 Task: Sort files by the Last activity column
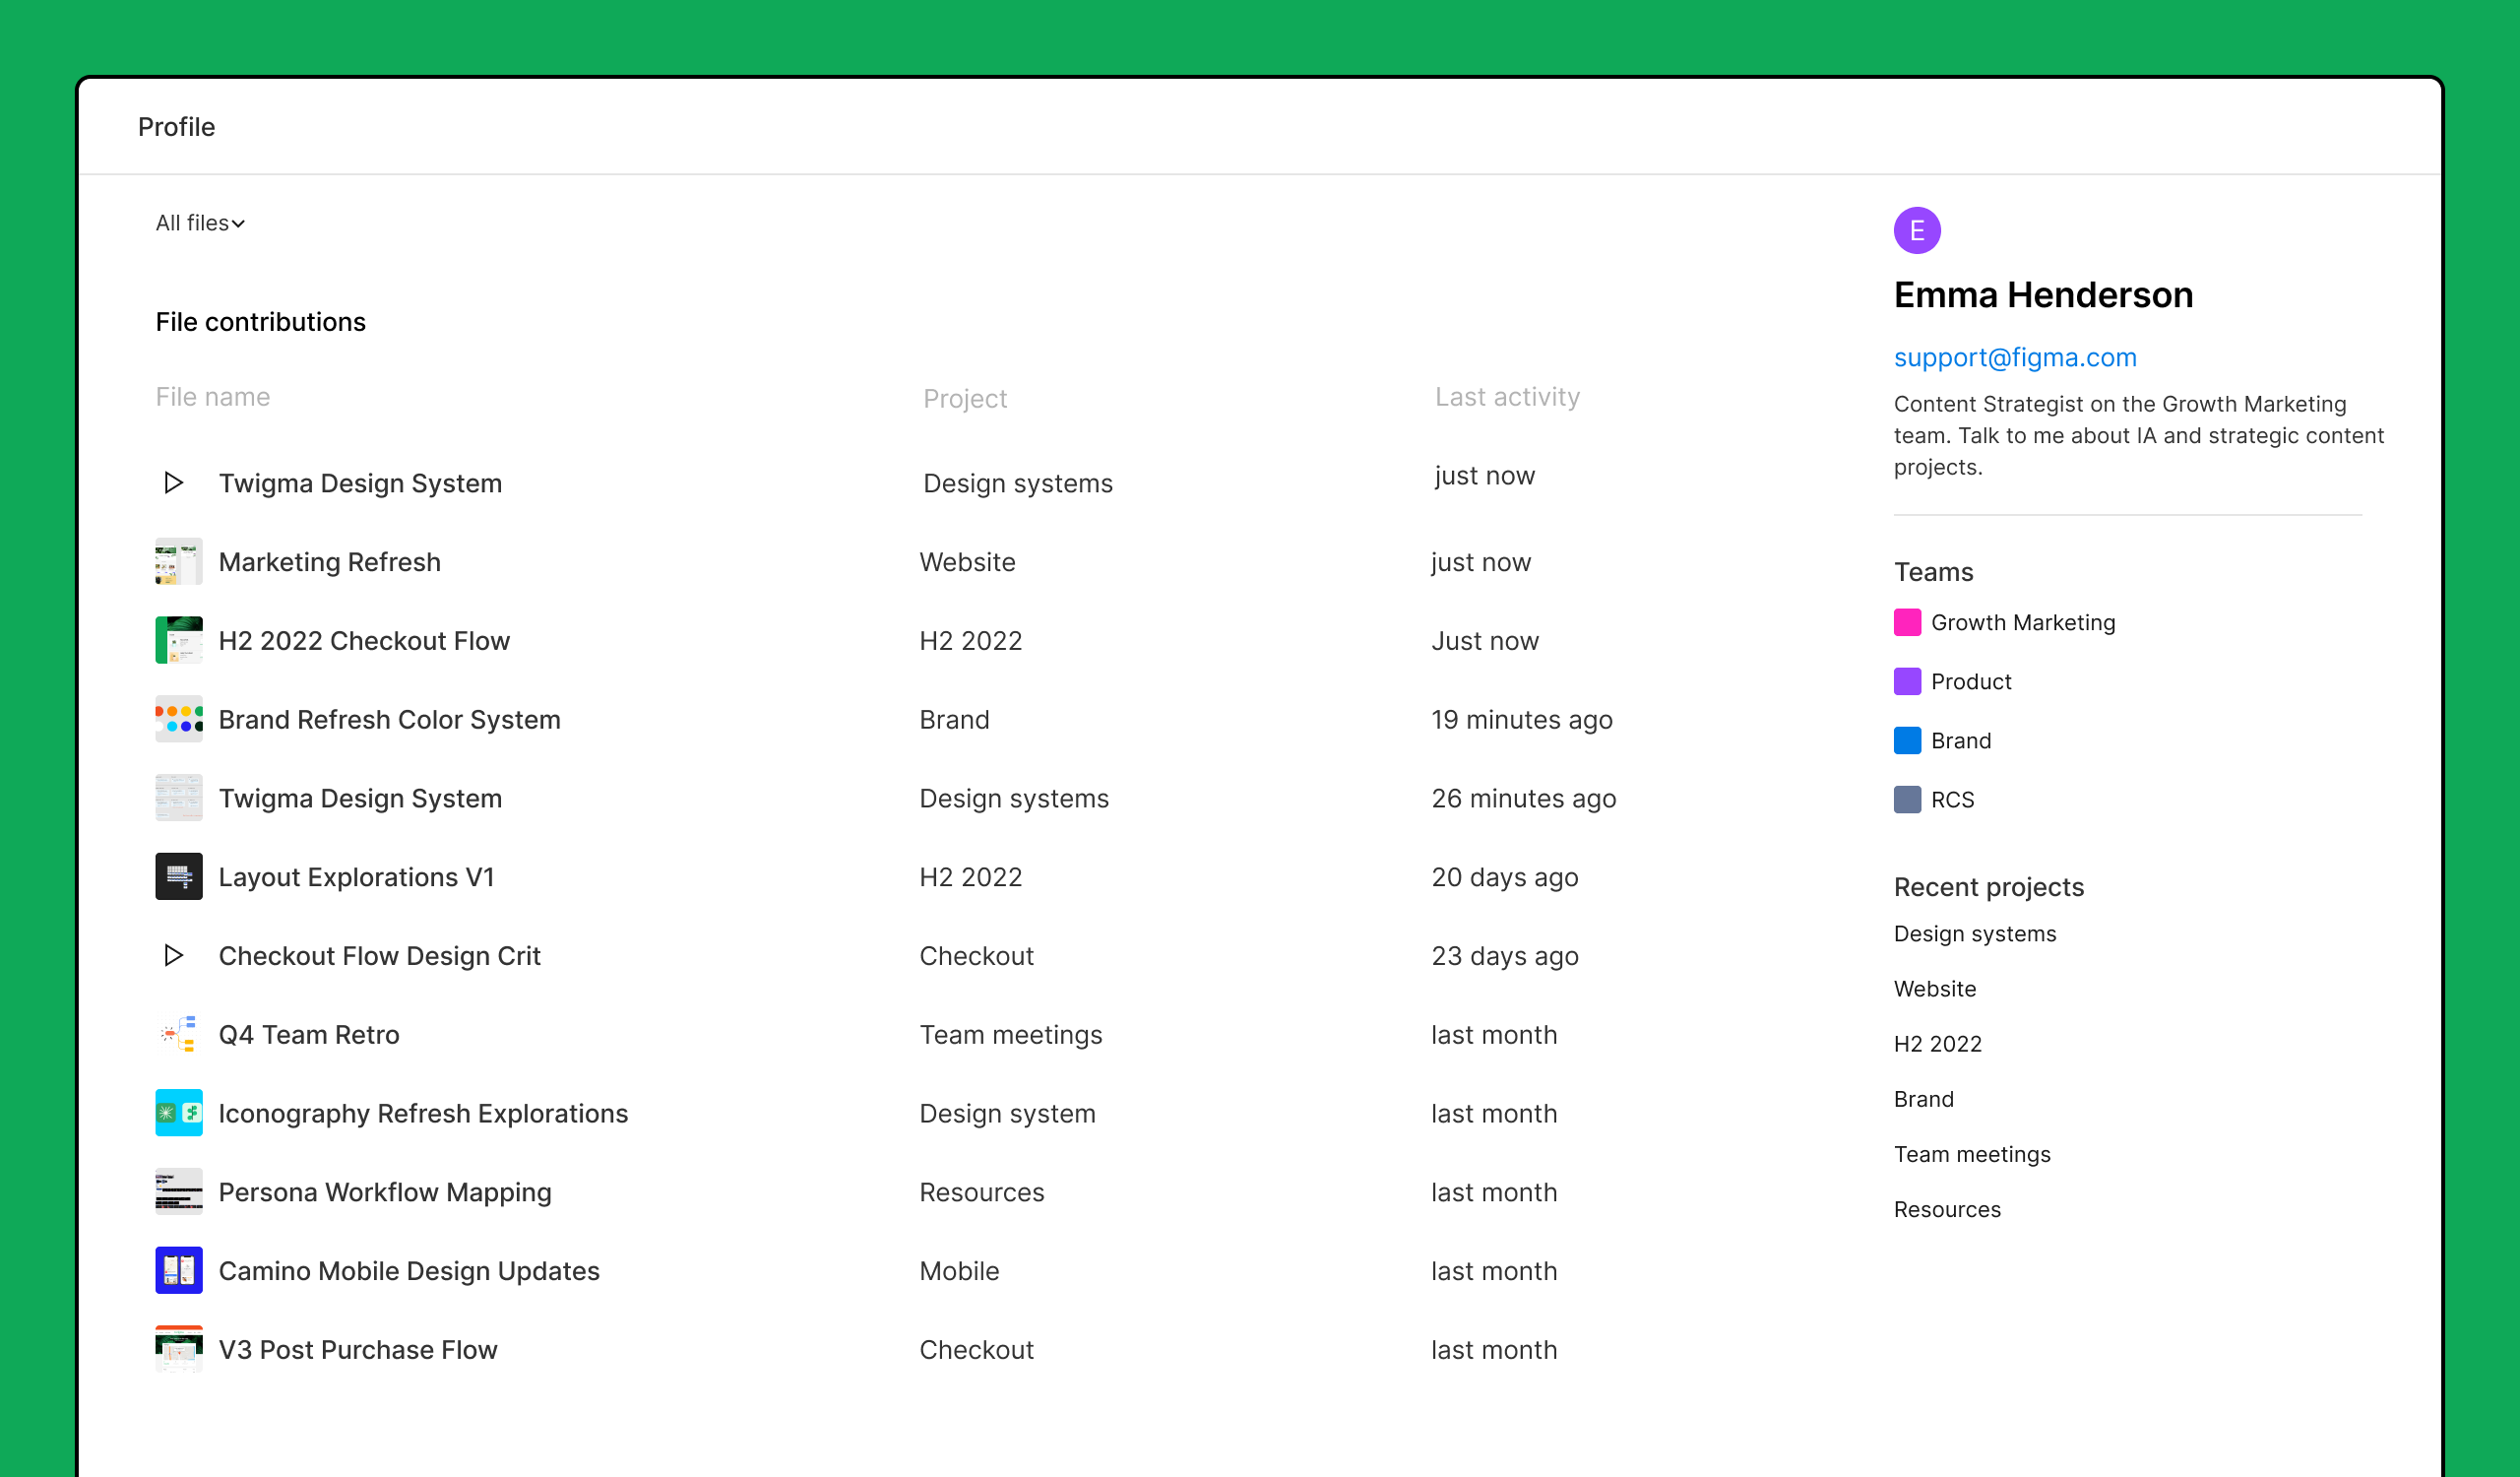[1508, 396]
